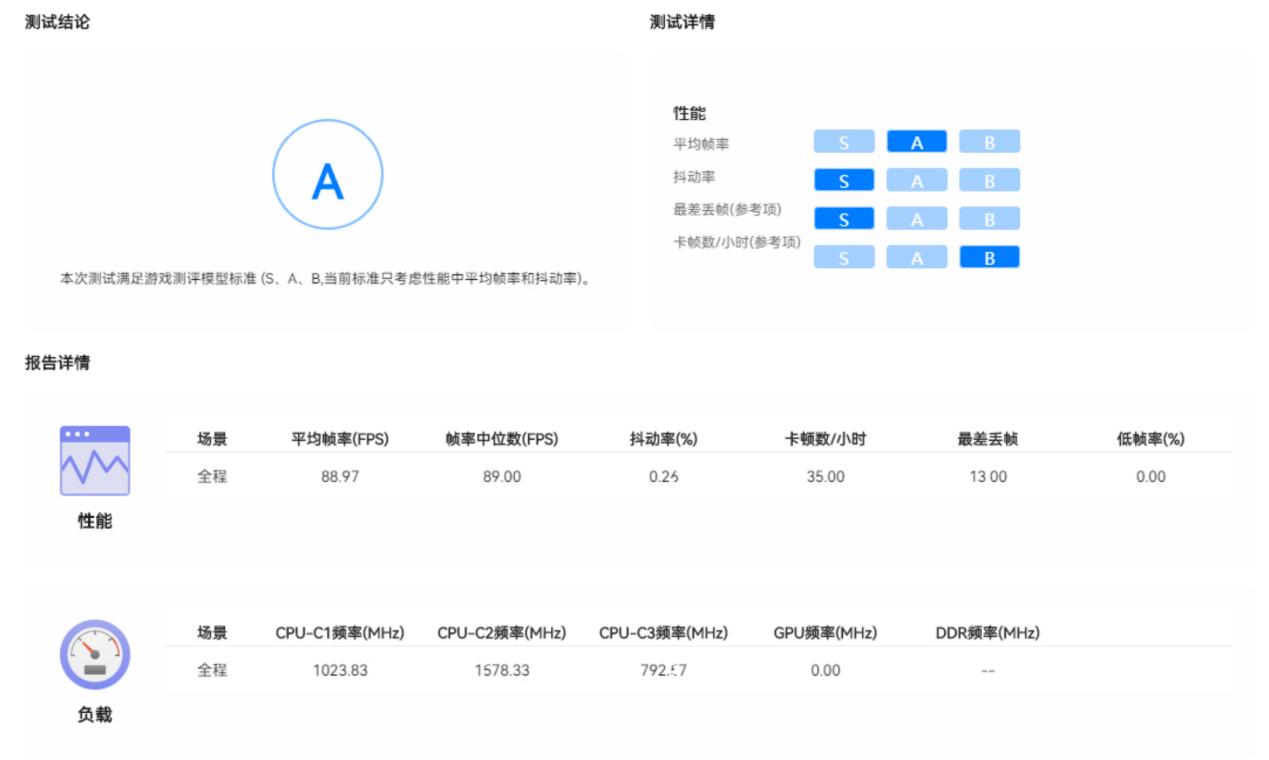
Task: Click the large circled A grade
Action: point(328,175)
